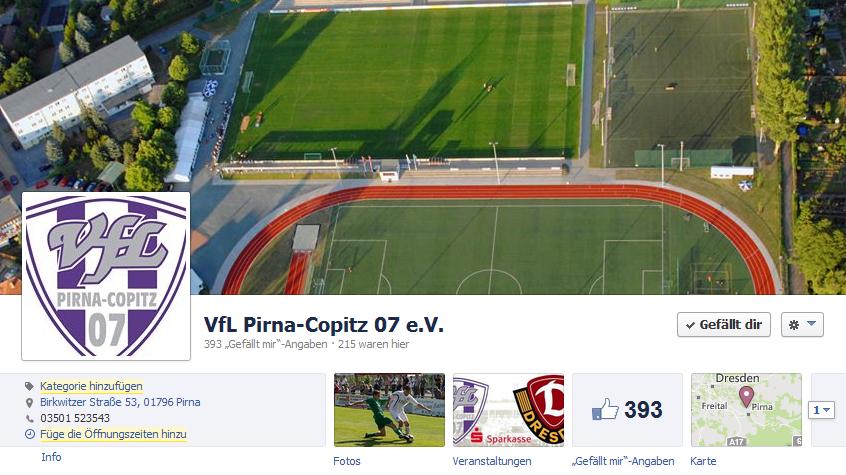Click the Kategorie hinzufügen link

tap(91, 386)
